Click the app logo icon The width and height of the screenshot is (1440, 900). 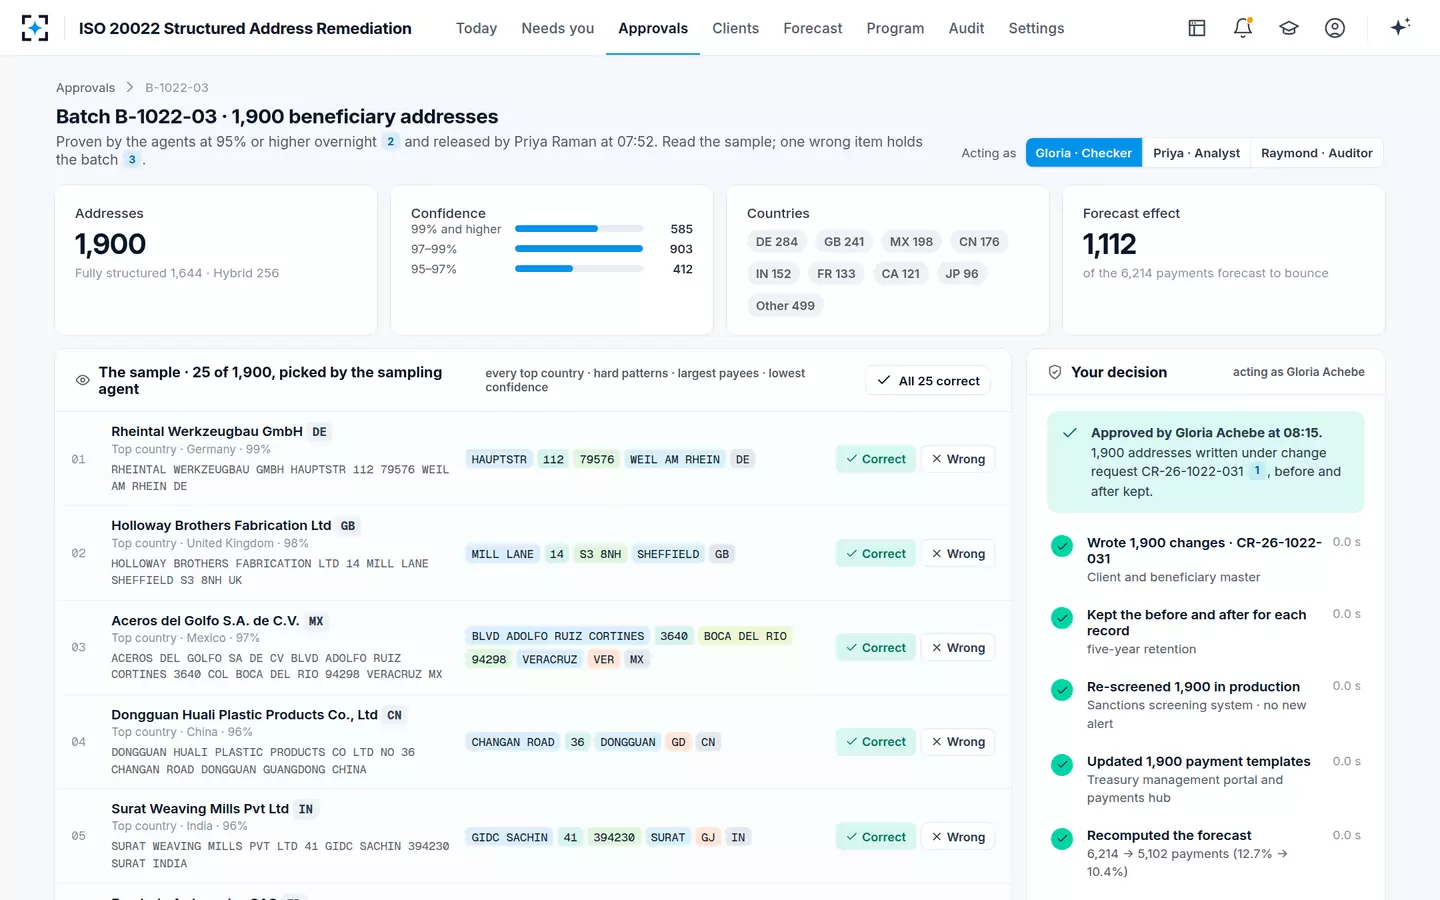[35, 28]
